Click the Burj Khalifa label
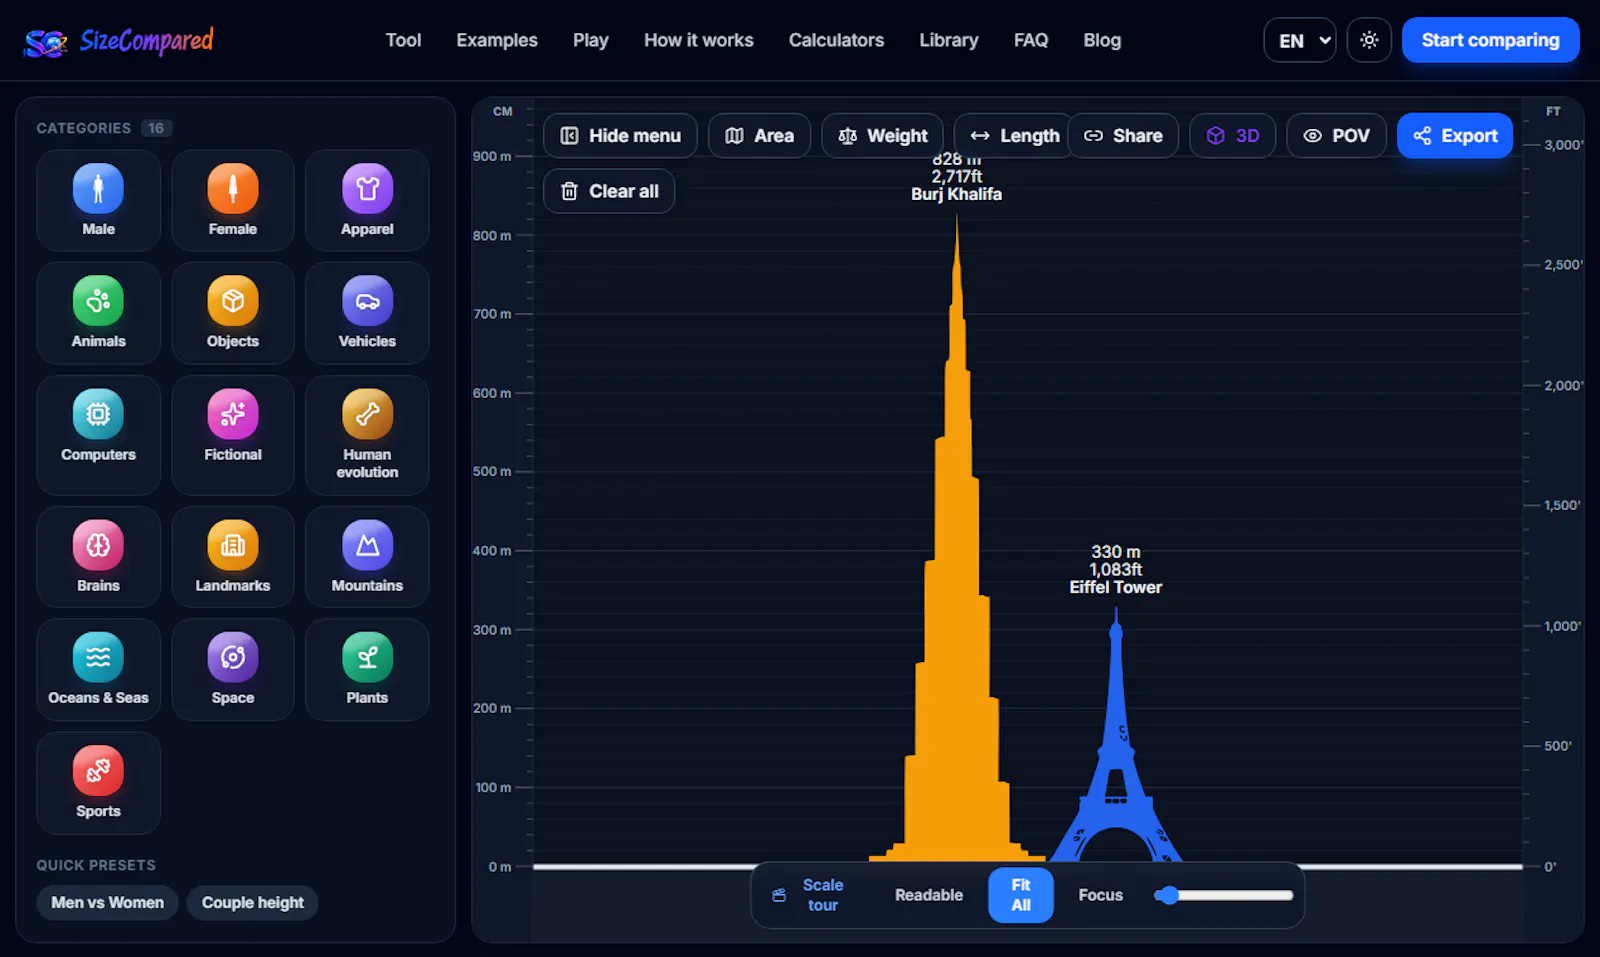Viewport: 1600px width, 957px height. 956,194
